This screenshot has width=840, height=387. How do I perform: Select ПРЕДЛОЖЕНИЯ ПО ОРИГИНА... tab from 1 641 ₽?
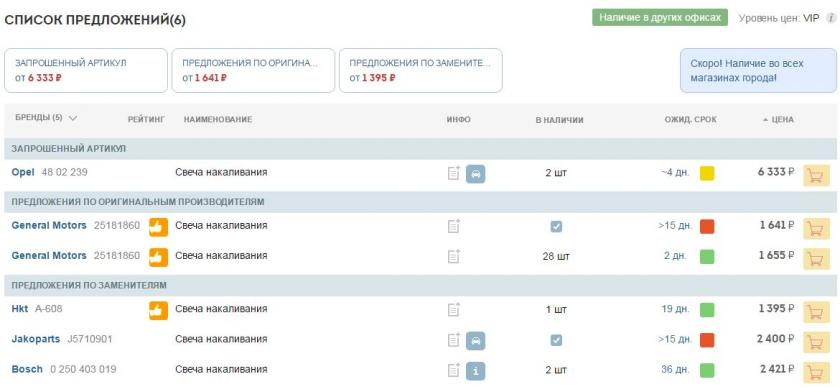pos(253,70)
